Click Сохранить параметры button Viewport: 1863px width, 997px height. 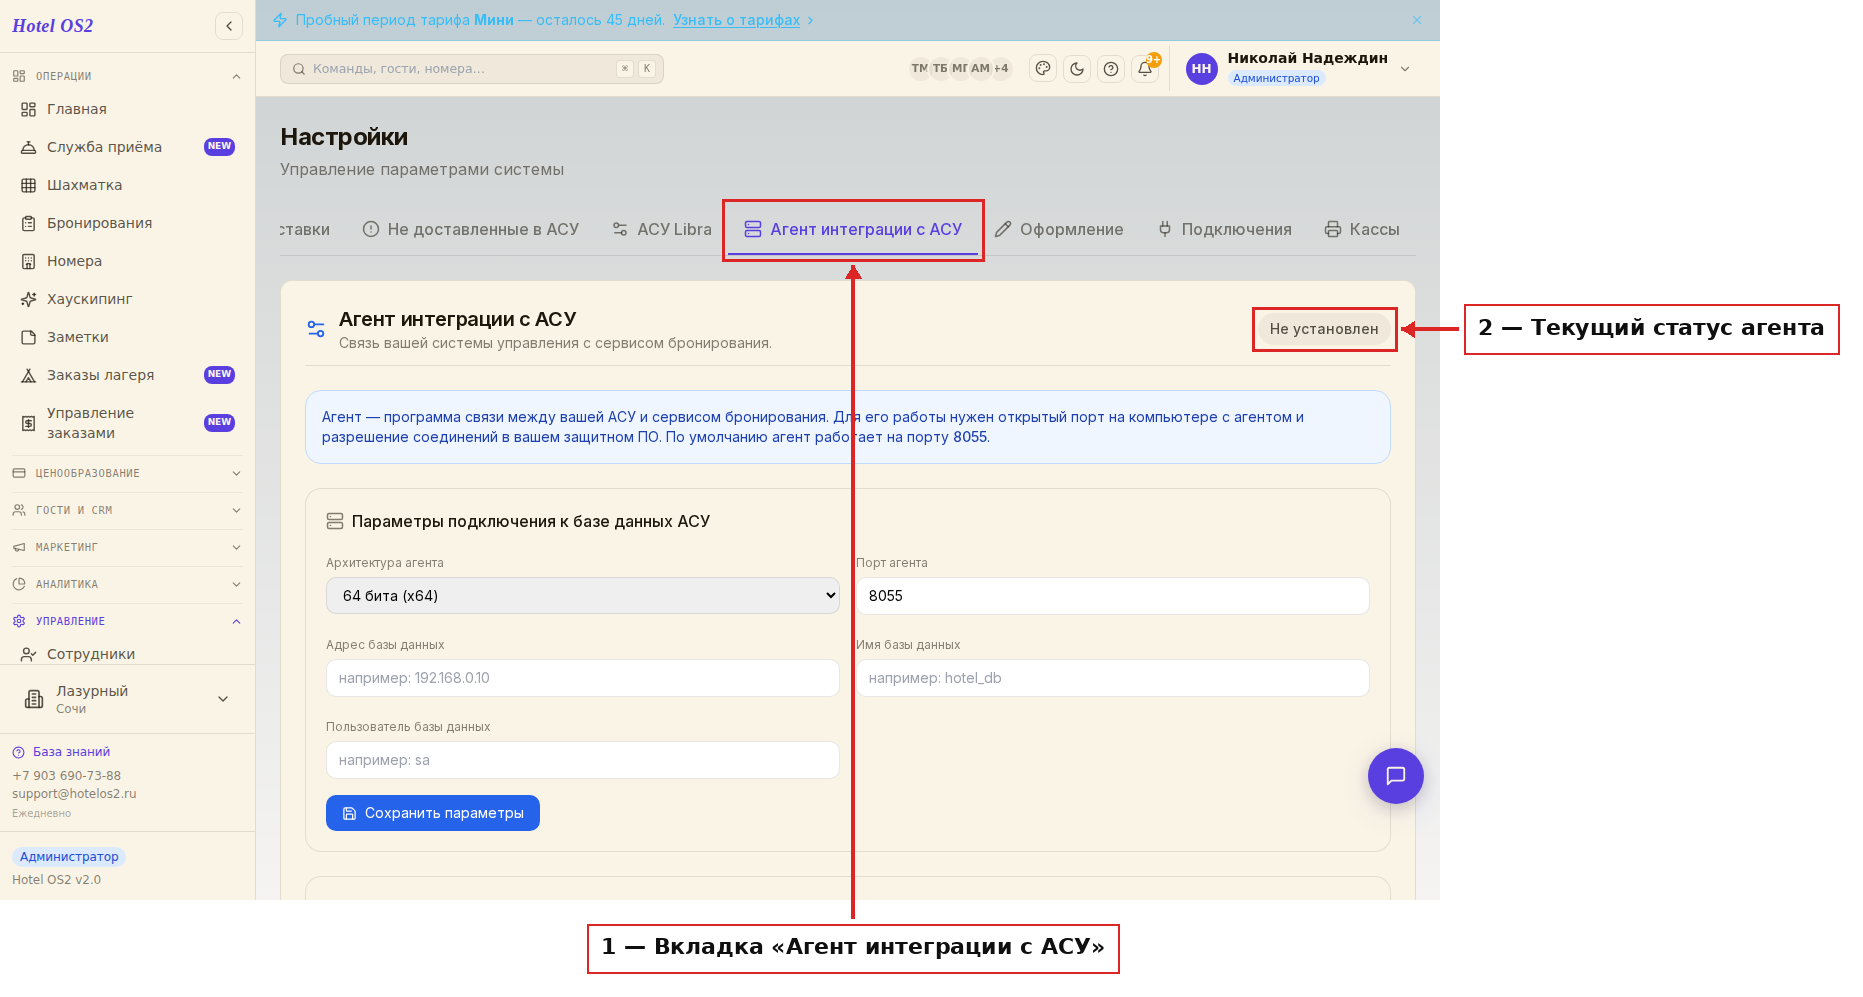433,813
